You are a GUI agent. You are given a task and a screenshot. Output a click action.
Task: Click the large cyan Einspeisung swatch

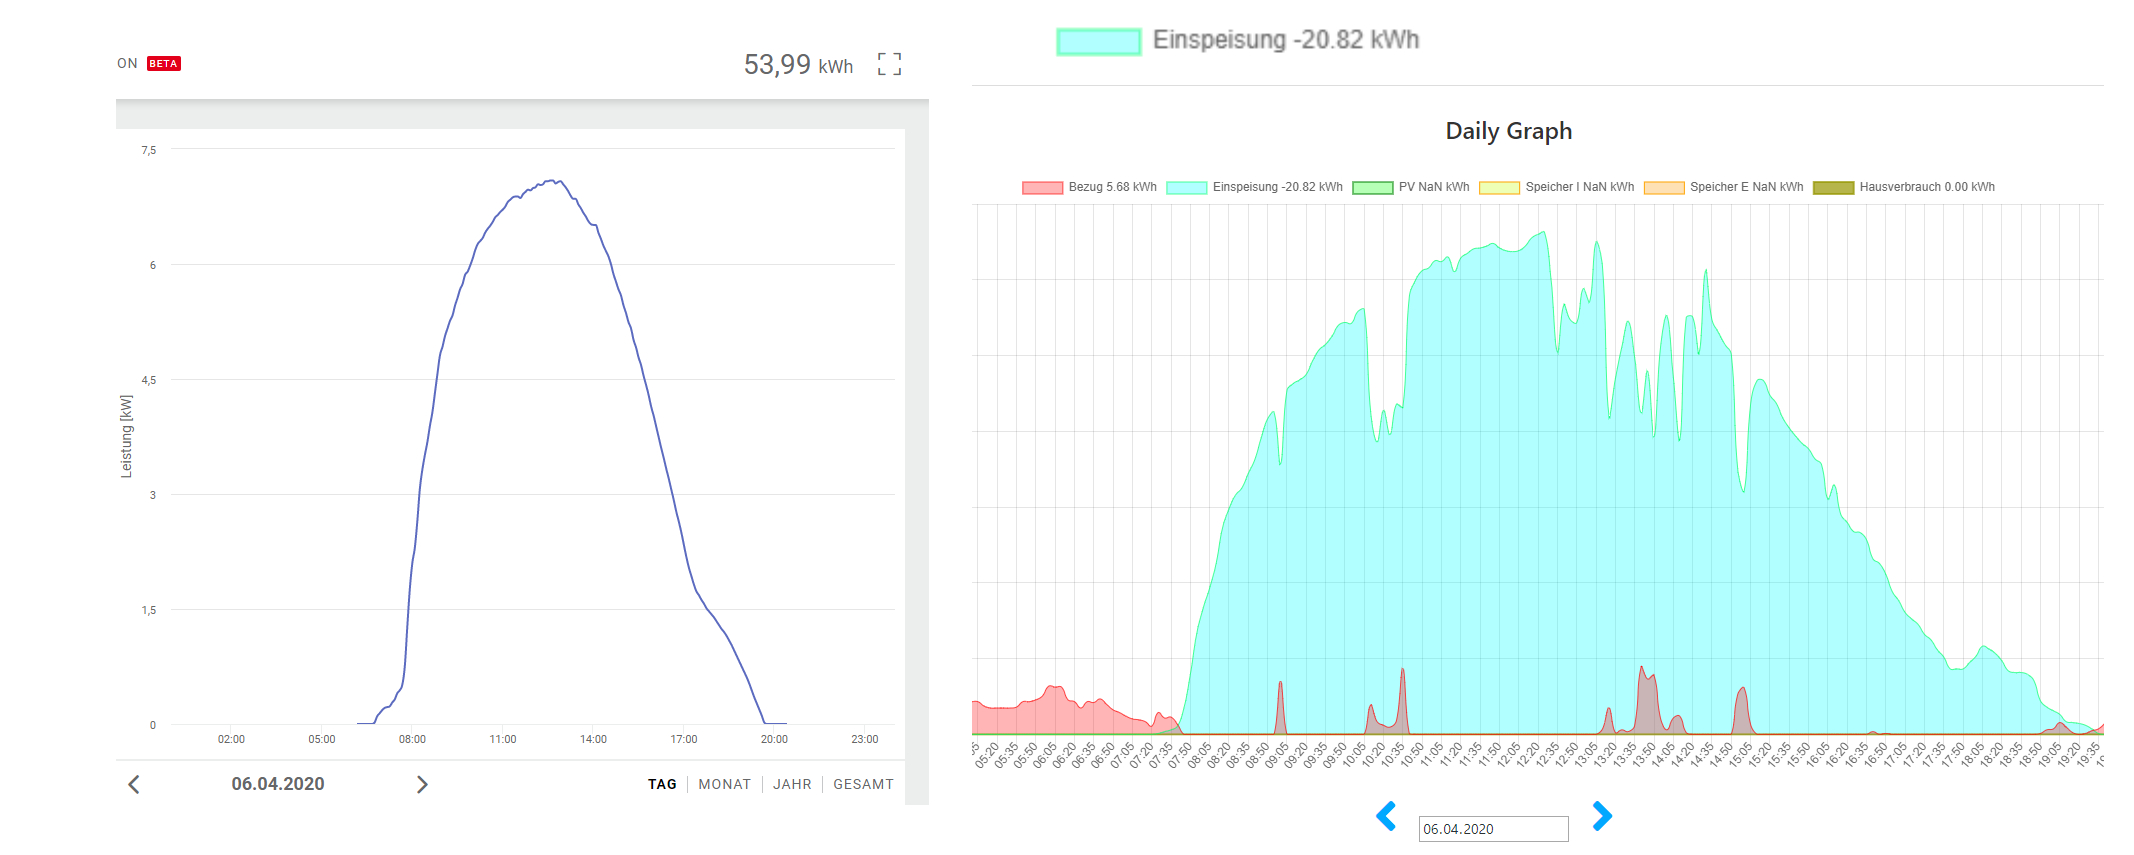pyautogui.click(x=1098, y=42)
